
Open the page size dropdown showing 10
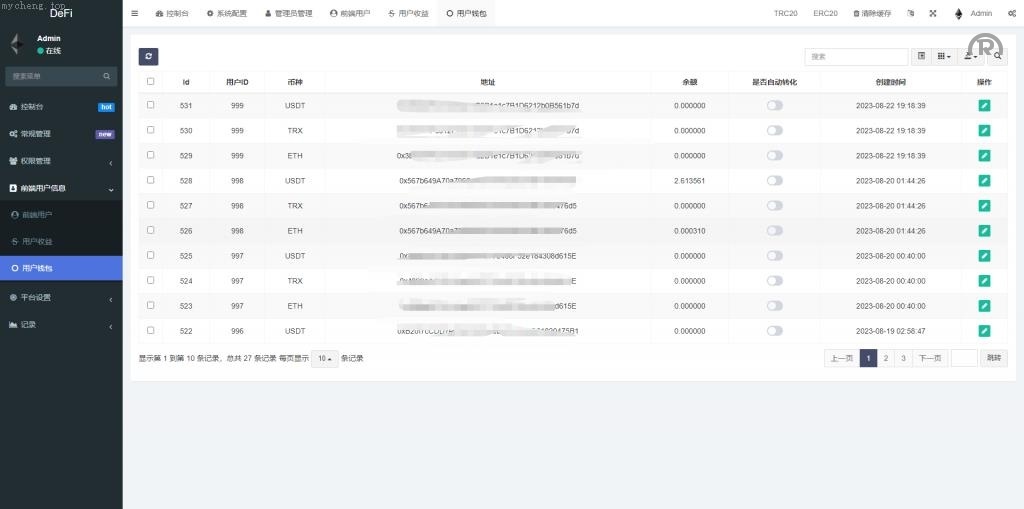tap(324, 358)
